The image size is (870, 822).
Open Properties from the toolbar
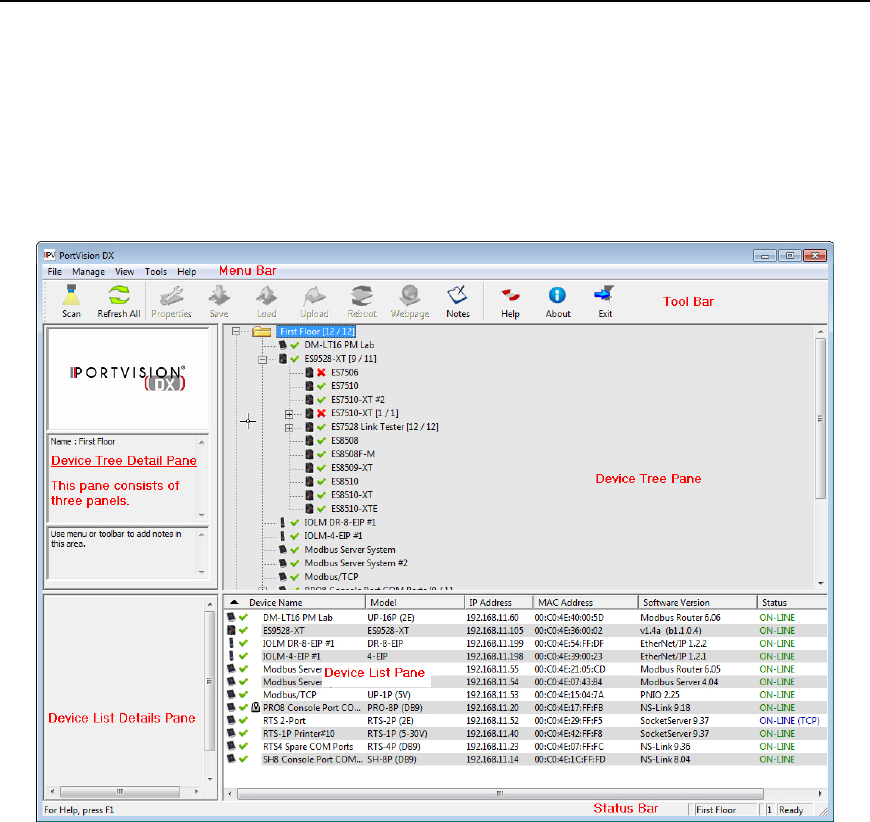(171, 301)
